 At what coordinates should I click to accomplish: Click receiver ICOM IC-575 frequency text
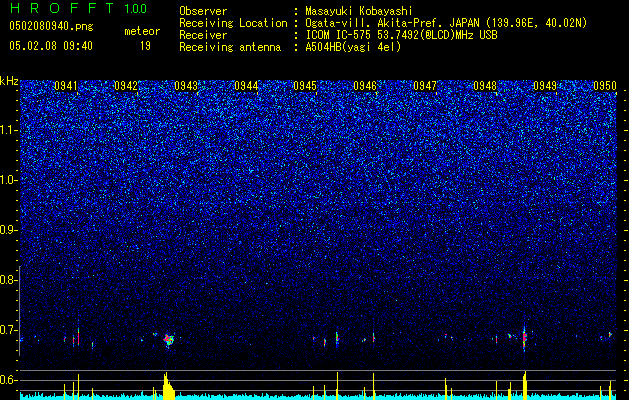(401, 35)
